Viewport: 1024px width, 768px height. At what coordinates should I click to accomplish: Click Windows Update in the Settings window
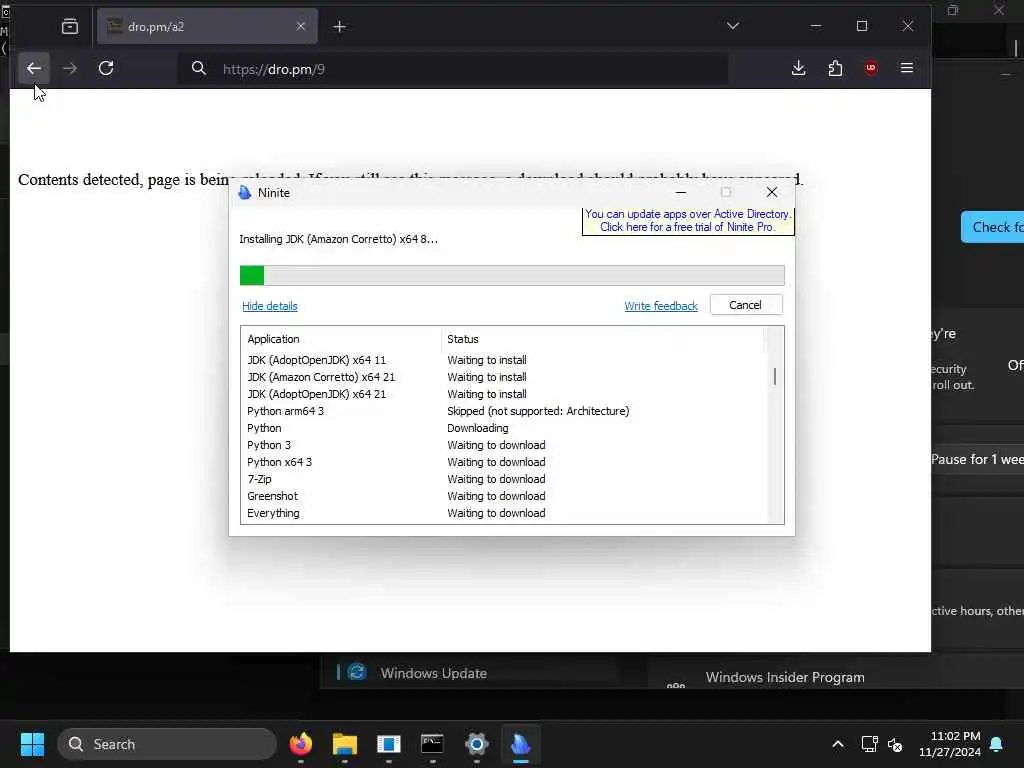click(434, 673)
